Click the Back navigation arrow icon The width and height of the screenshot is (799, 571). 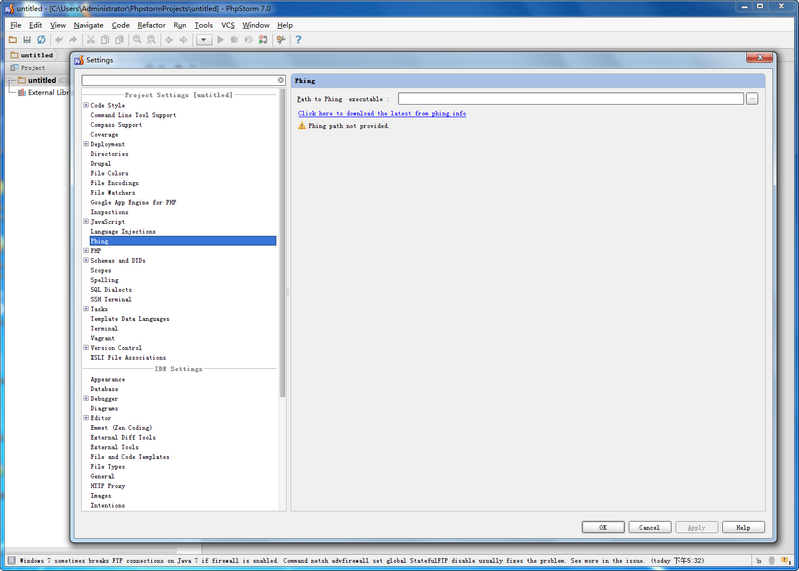coord(169,40)
